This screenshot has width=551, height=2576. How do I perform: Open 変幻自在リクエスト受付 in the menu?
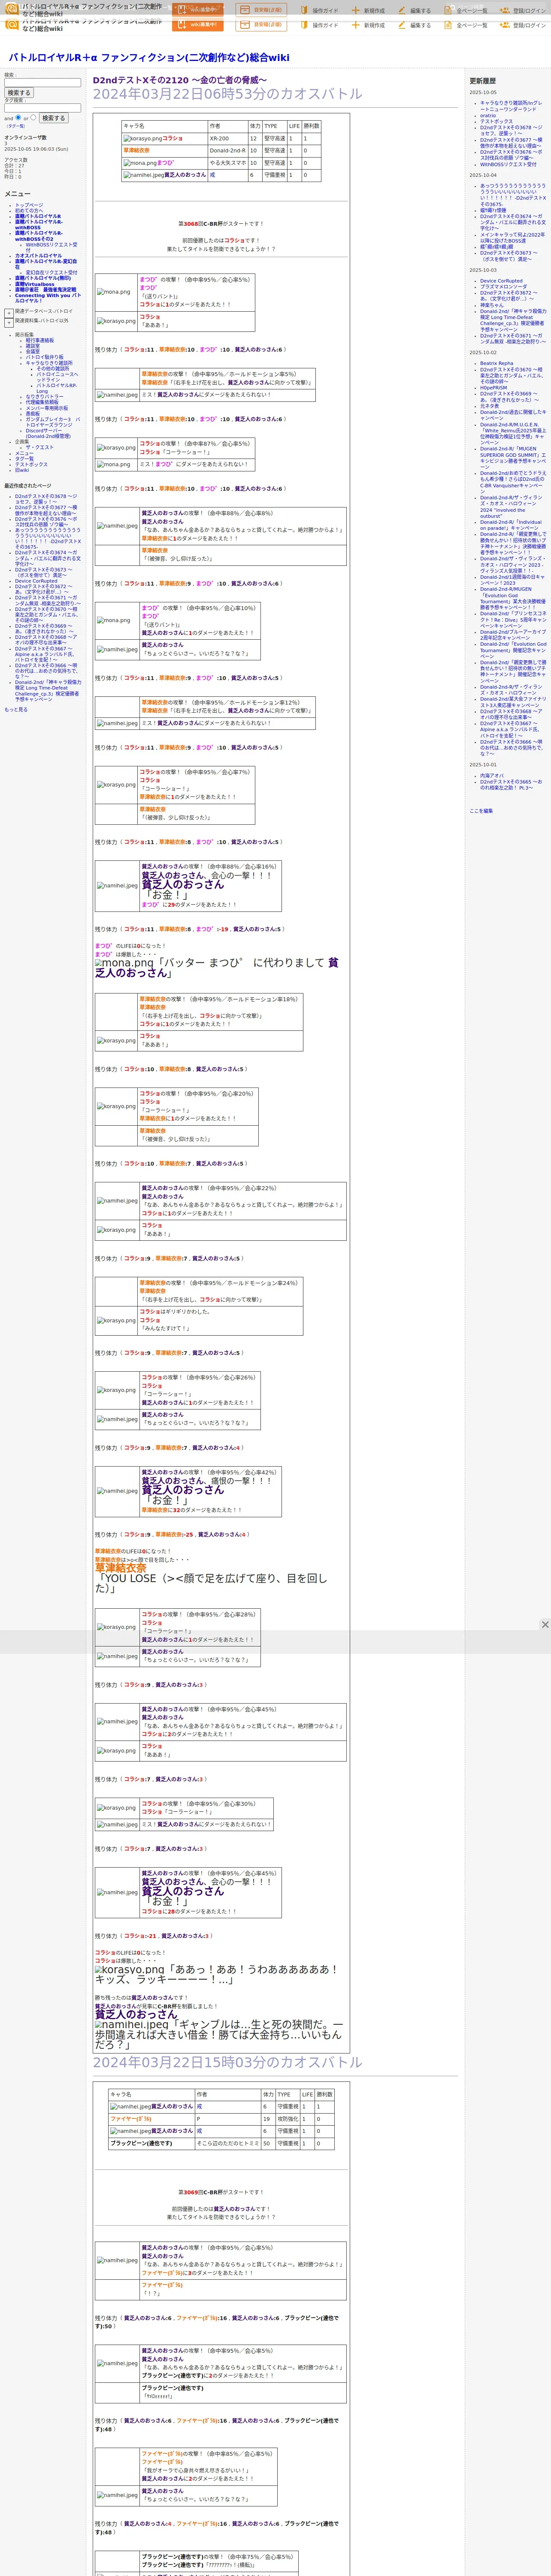click(51, 273)
